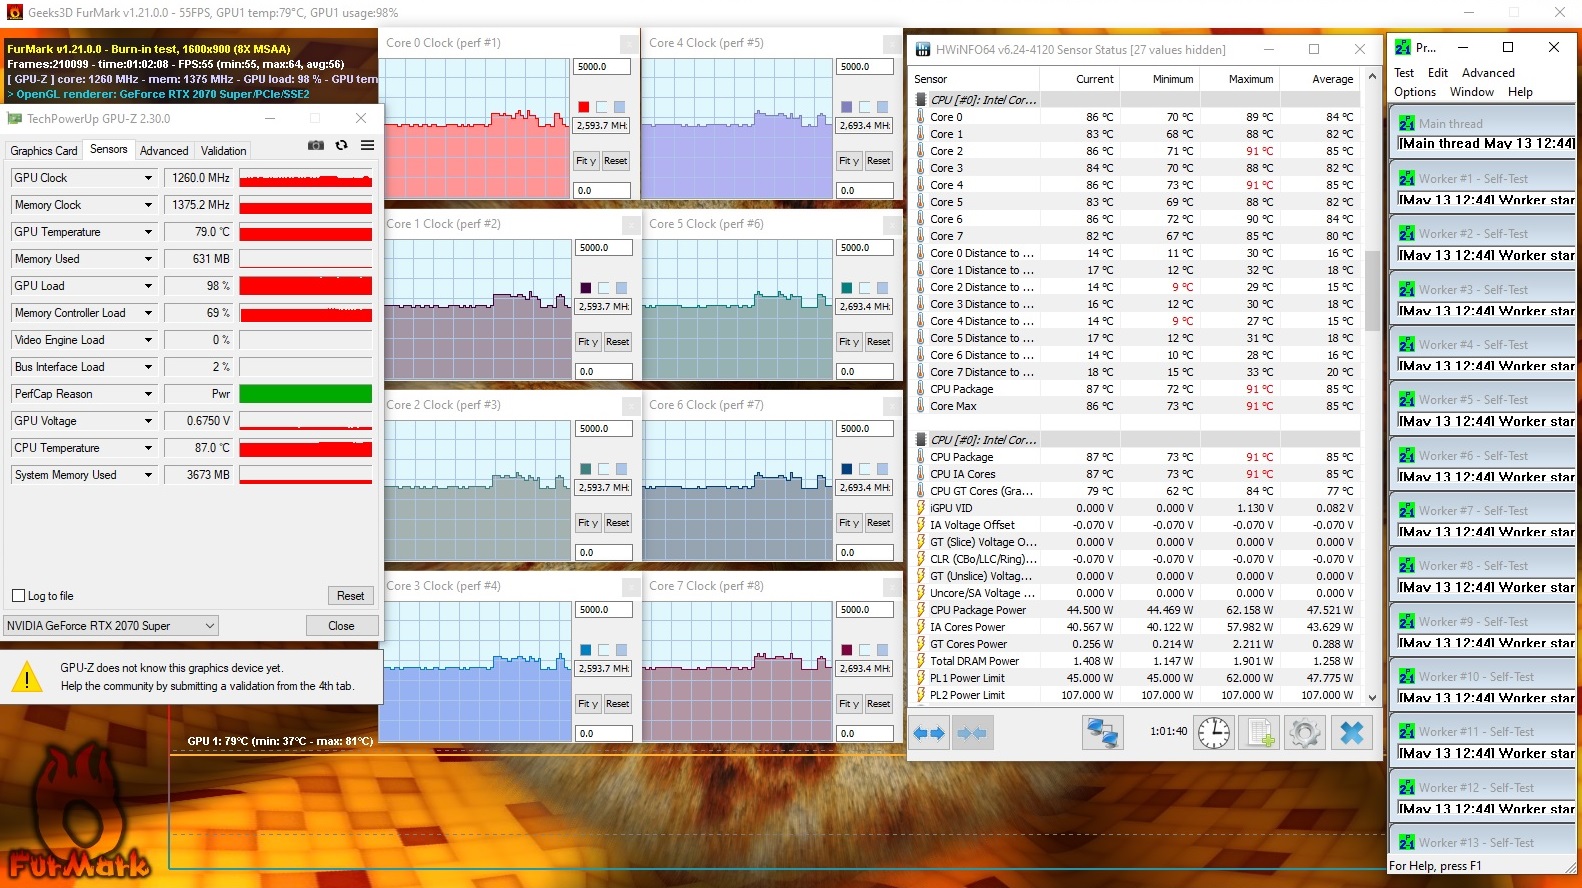1582x888 pixels.
Task: Click Reset on Core 4 Clock graph
Action: 878,161
